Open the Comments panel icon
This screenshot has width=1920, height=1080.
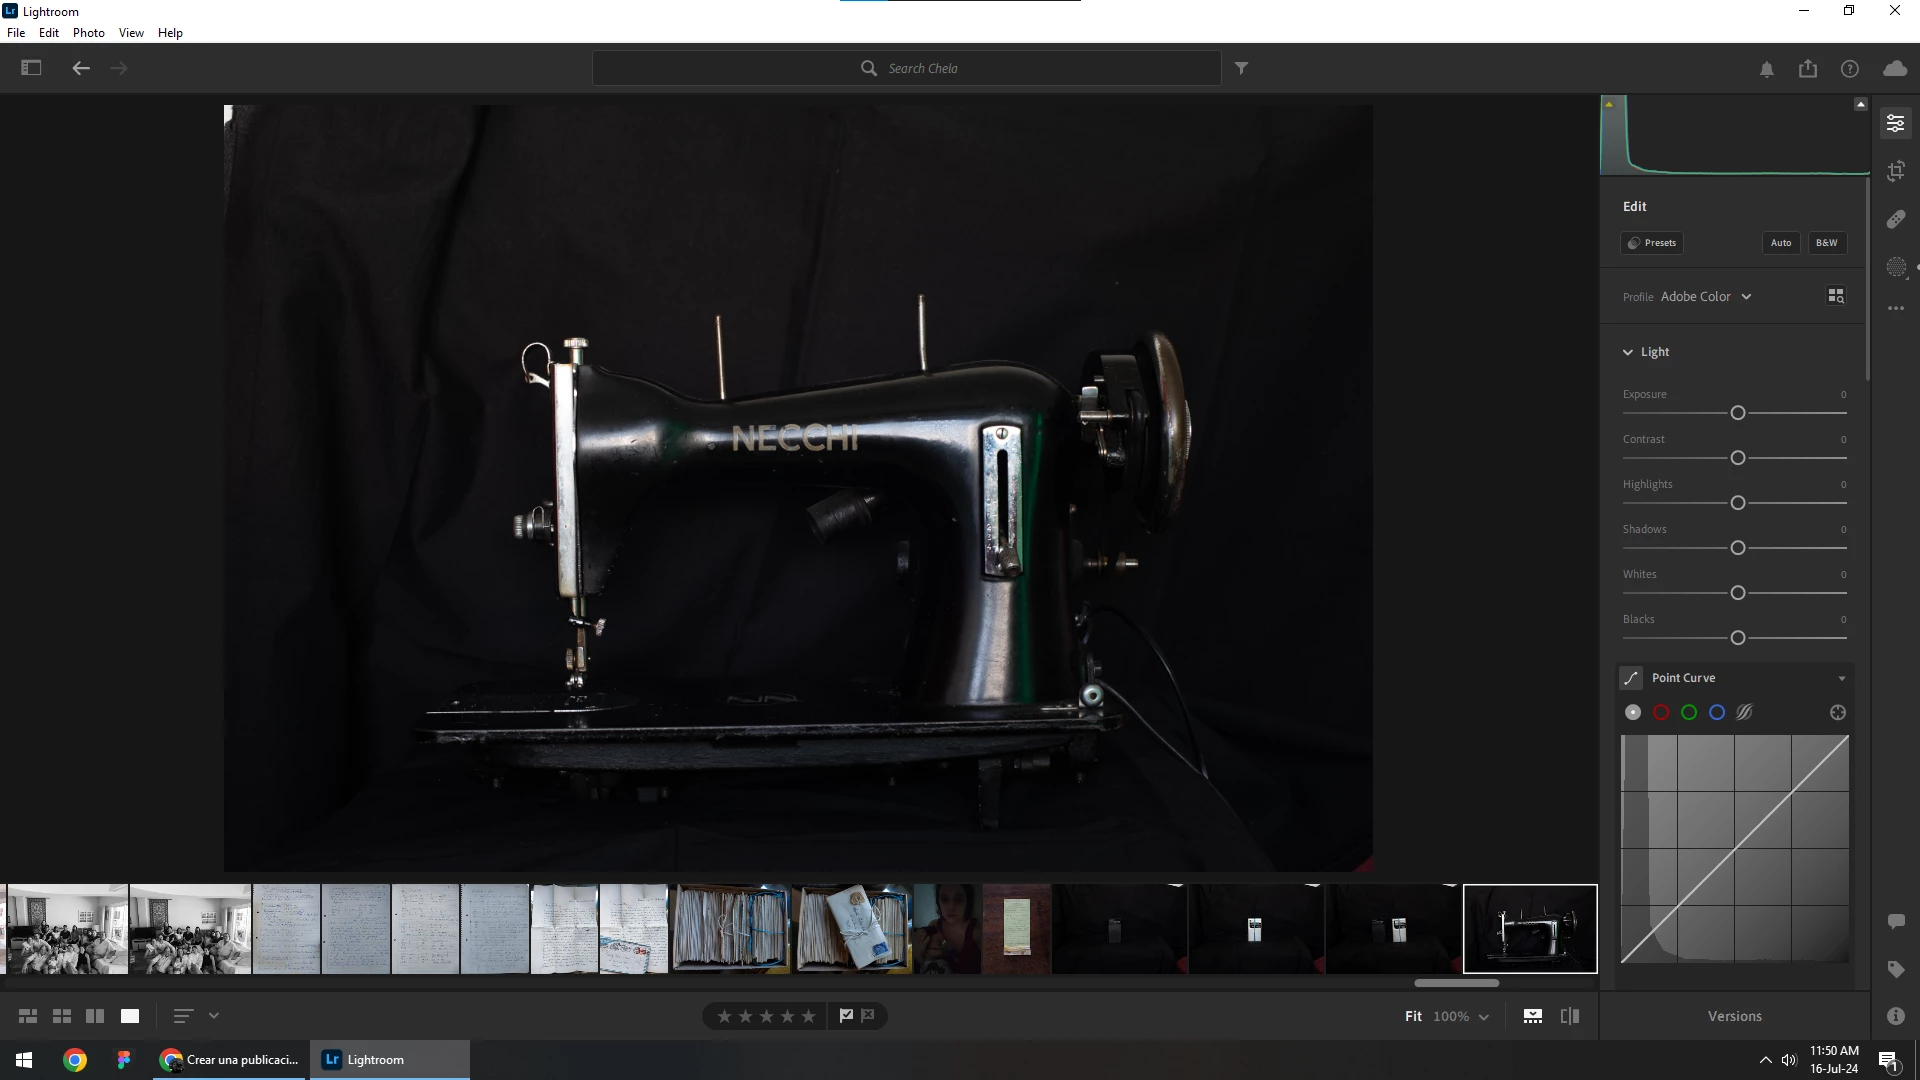[x=1896, y=921]
